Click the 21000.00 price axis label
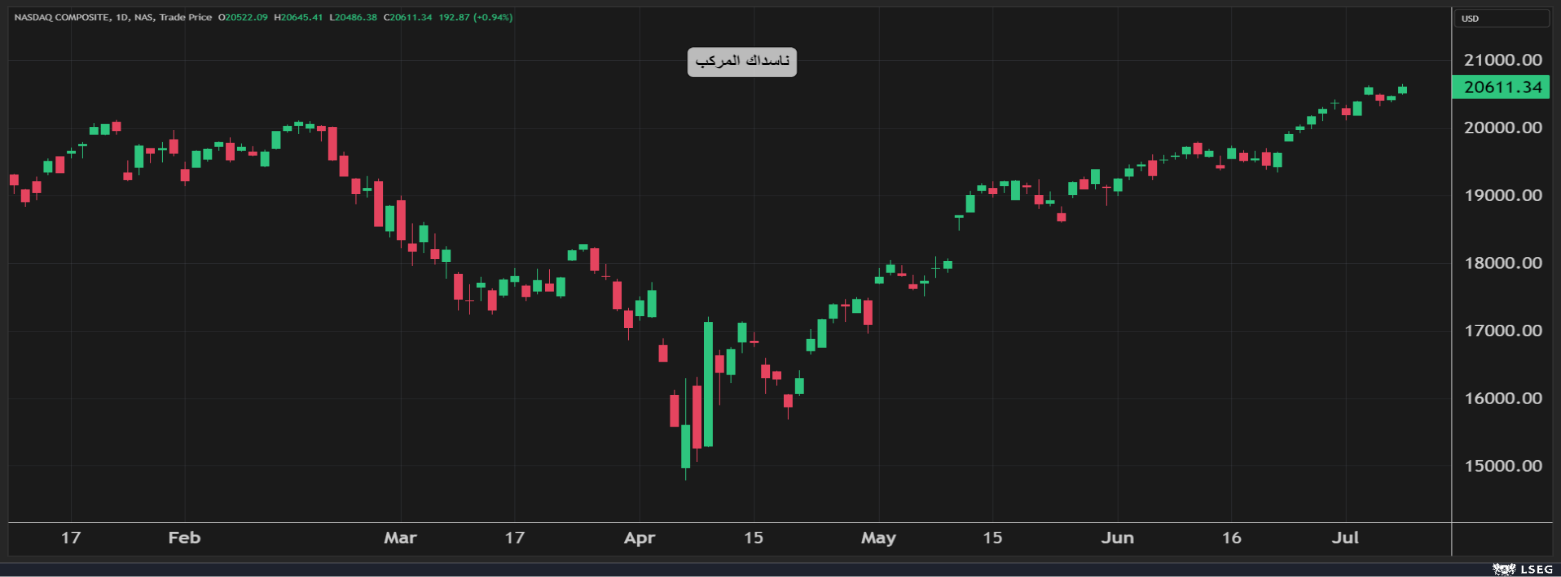Viewport: 1561px width, 577px height. click(x=1503, y=60)
